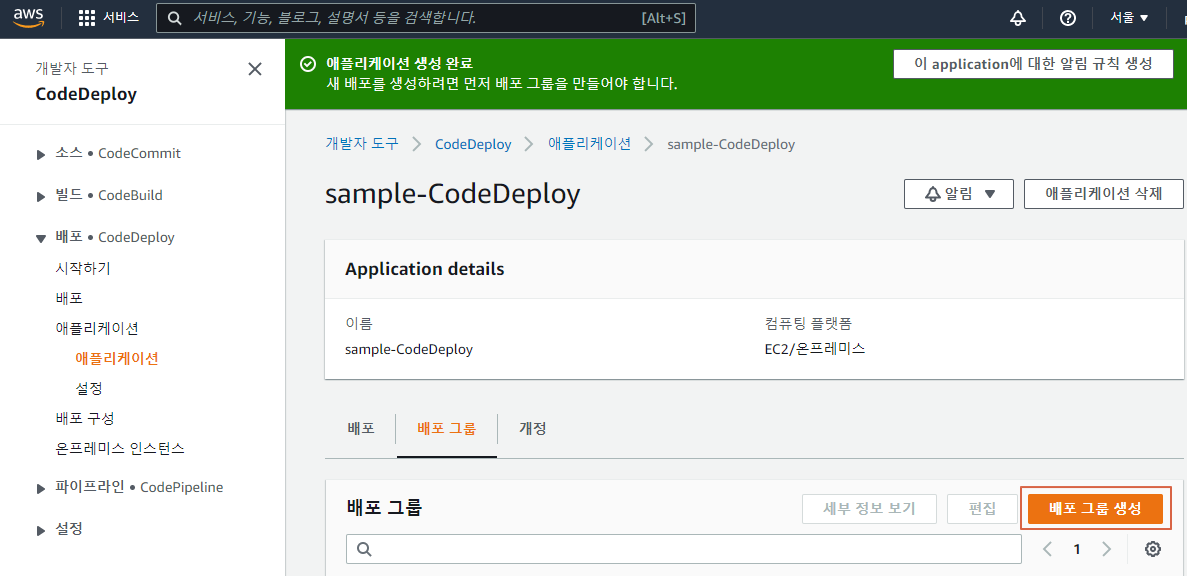Viewport: 1187px width, 576px height.
Task: Open 배포 구성 in sidebar
Action: [x=85, y=418]
